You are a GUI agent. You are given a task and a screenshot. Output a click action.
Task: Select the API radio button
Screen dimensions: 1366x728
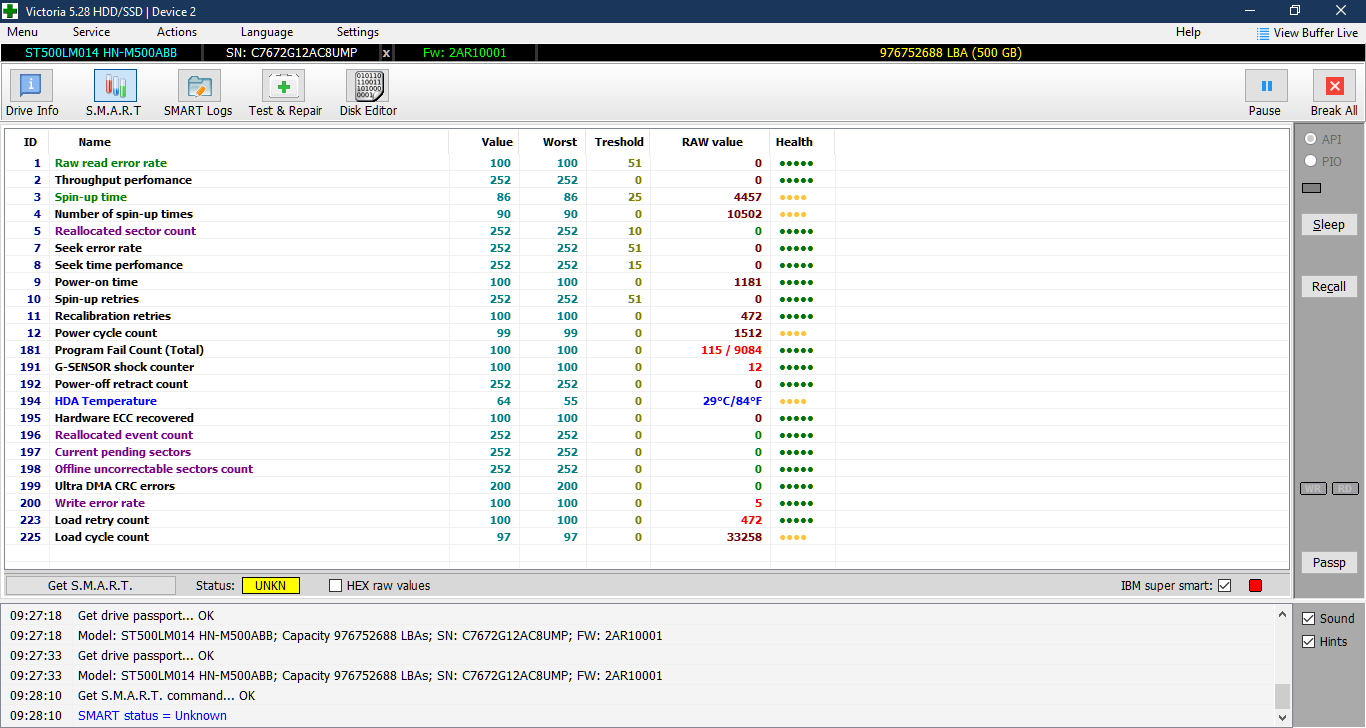click(x=1311, y=140)
